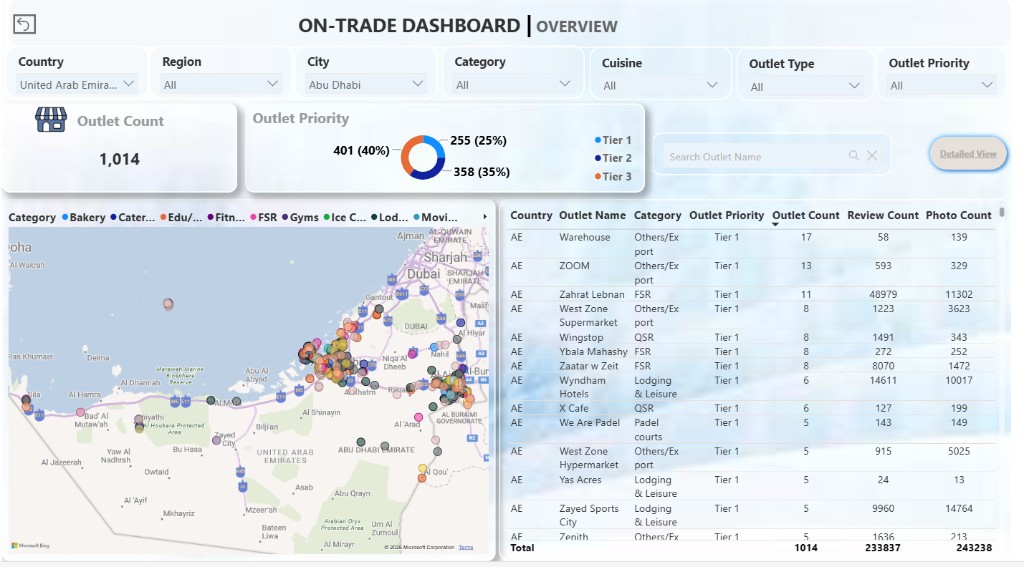
Task: Select Tier 1 in the priority legend
Action: click(613, 140)
